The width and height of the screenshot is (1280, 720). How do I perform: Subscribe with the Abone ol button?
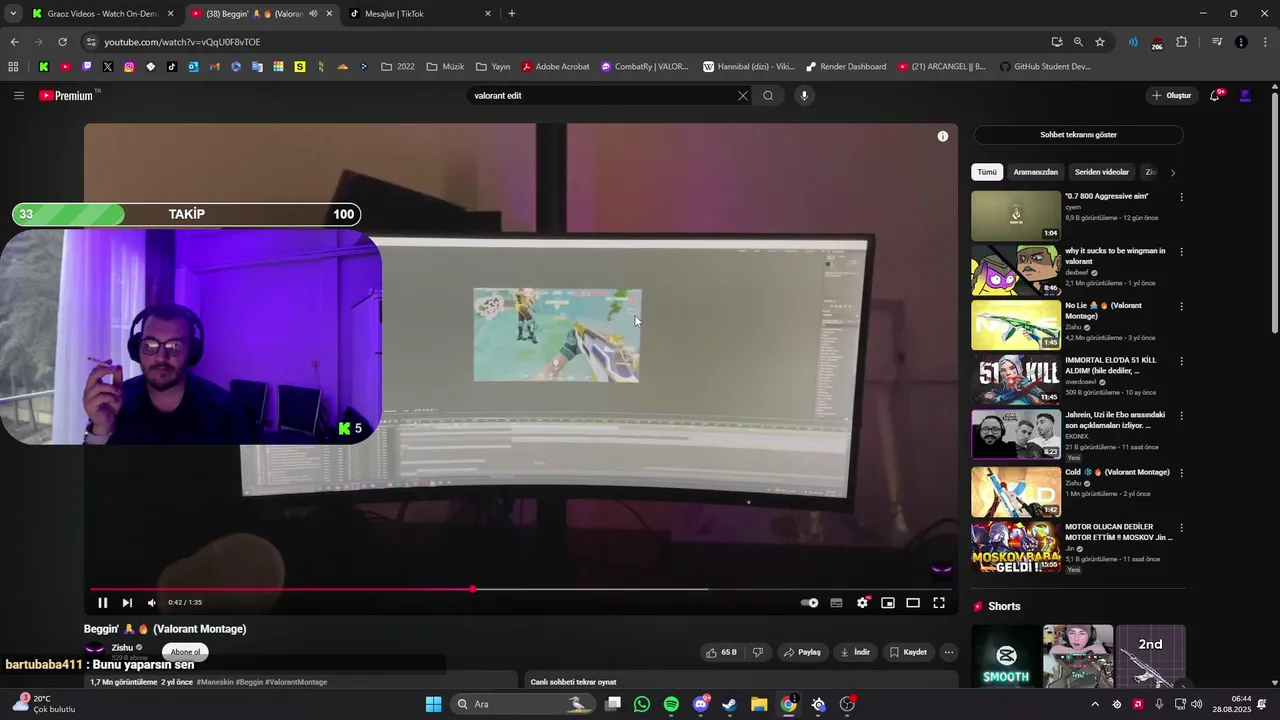click(185, 652)
